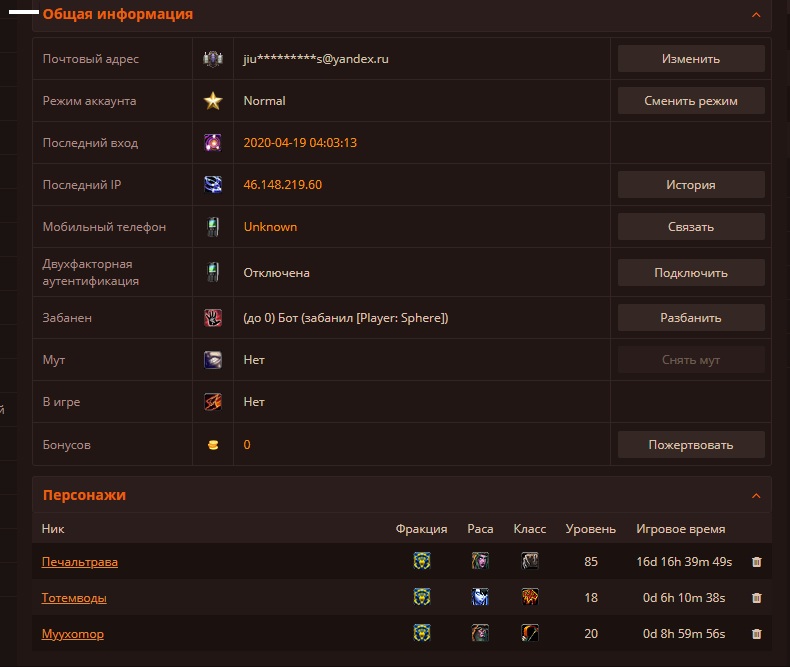Screen dimensions: 790x667
Task: Click the gold coins icon for Бонусов
Action: point(213,445)
